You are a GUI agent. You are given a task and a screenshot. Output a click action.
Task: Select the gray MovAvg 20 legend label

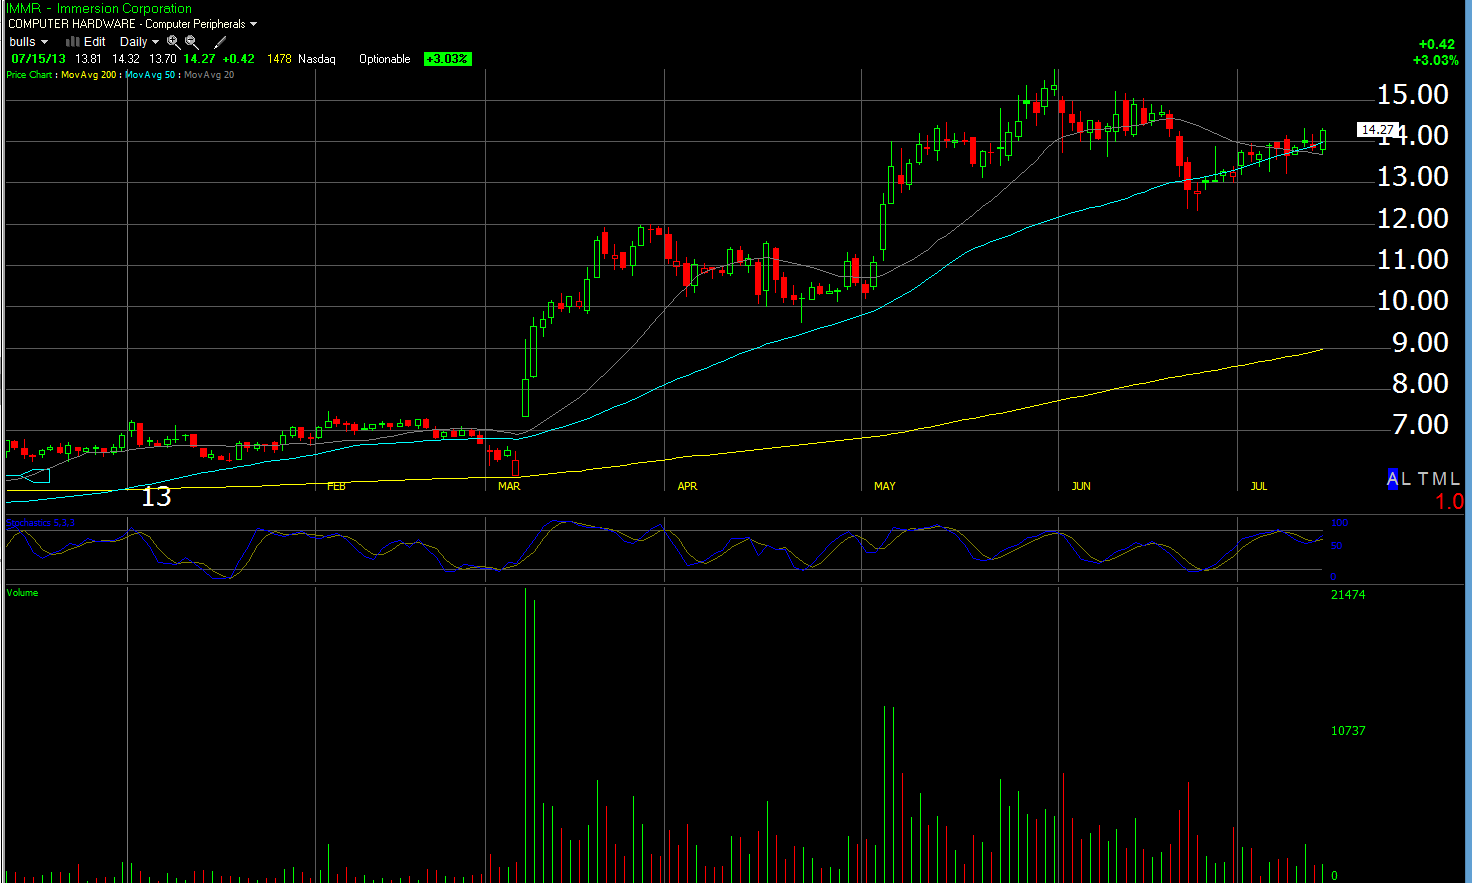(209, 75)
